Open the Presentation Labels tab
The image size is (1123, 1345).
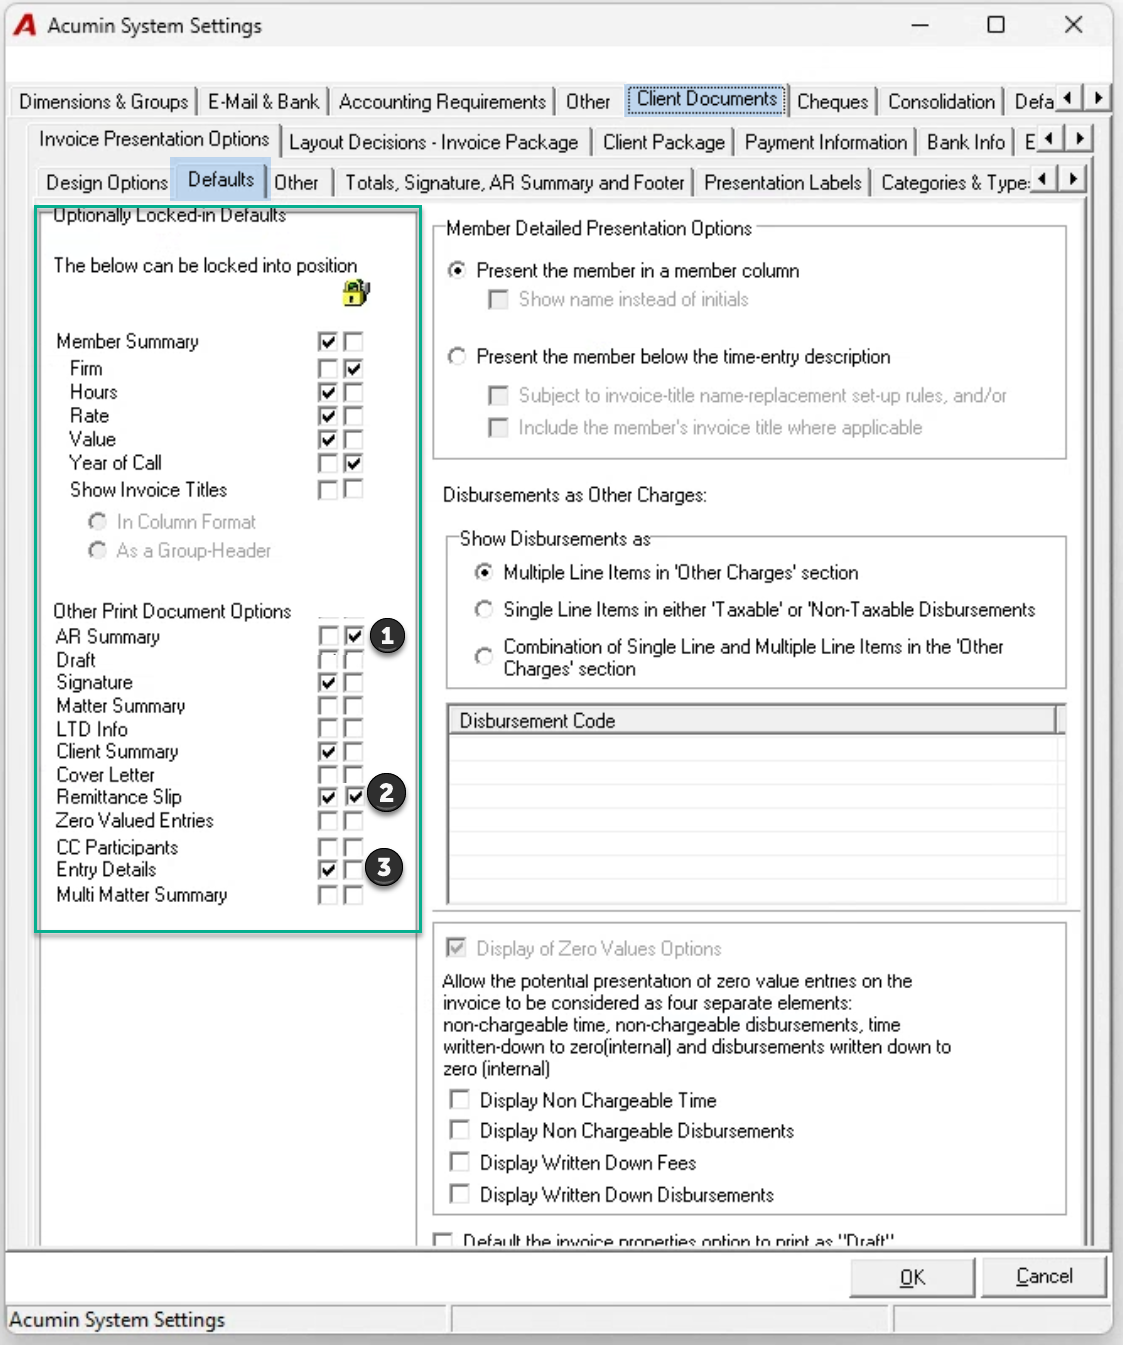782,182
